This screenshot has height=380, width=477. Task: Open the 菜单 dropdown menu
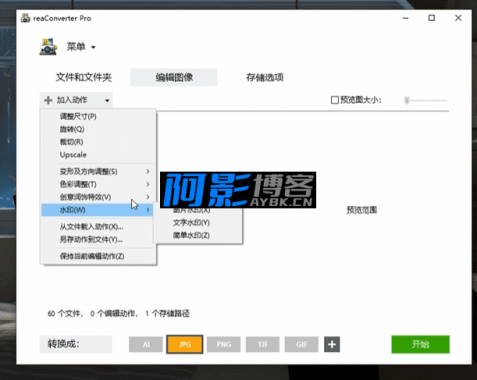pos(81,47)
